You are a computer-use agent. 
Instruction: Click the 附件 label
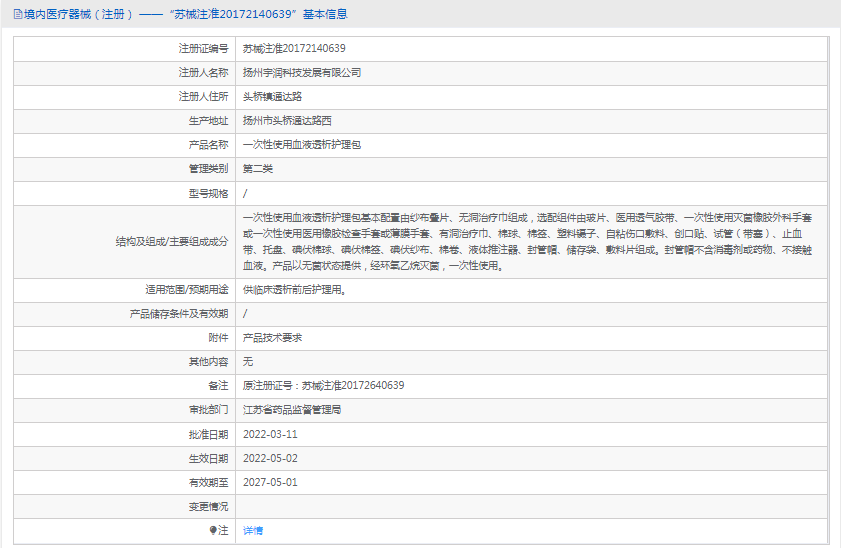218,338
